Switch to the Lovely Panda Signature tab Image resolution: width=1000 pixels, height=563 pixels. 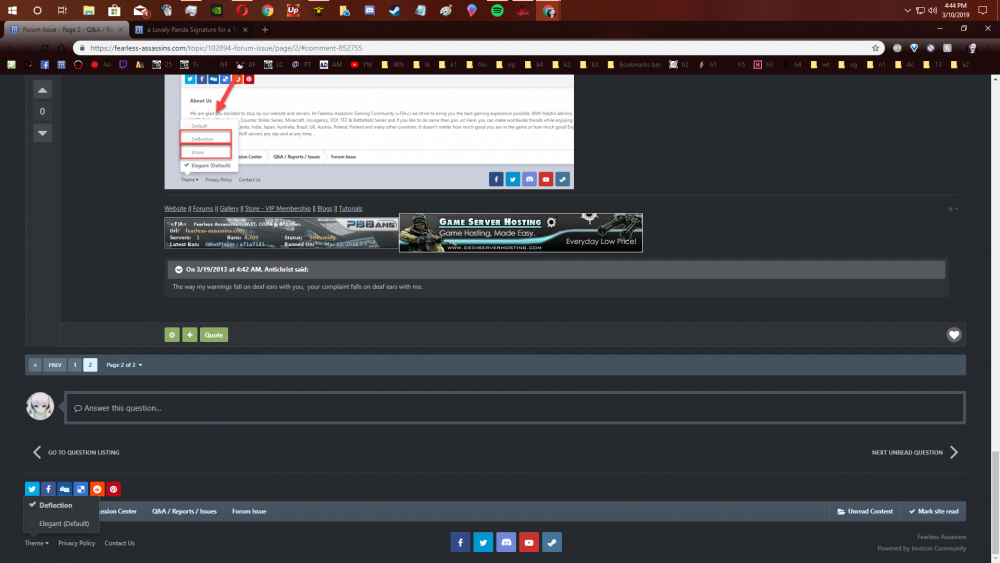(x=191, y=29)
